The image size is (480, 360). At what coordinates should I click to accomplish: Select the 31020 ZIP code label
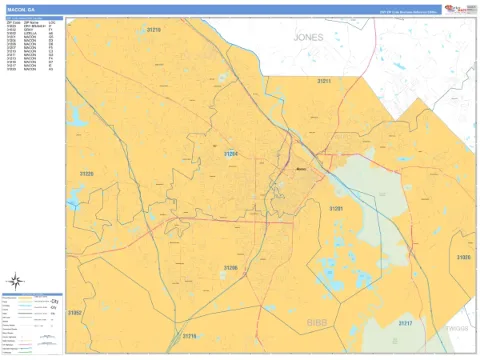(x=464, y=257)
